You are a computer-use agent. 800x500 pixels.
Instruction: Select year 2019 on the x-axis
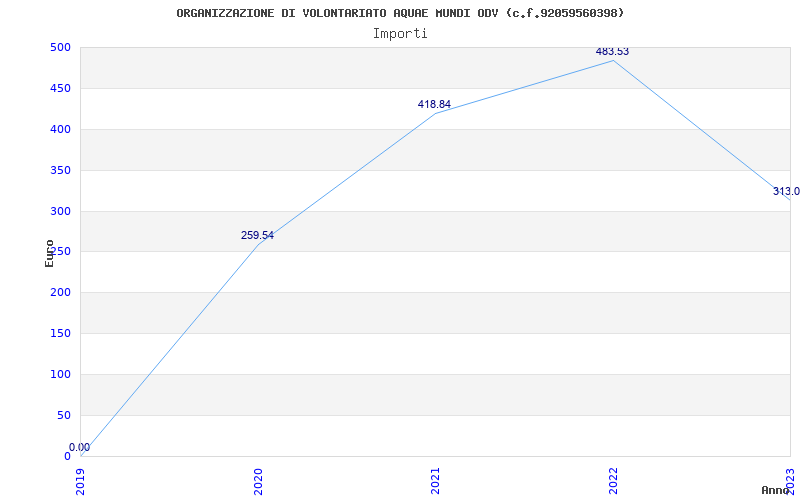coord(80,481)
